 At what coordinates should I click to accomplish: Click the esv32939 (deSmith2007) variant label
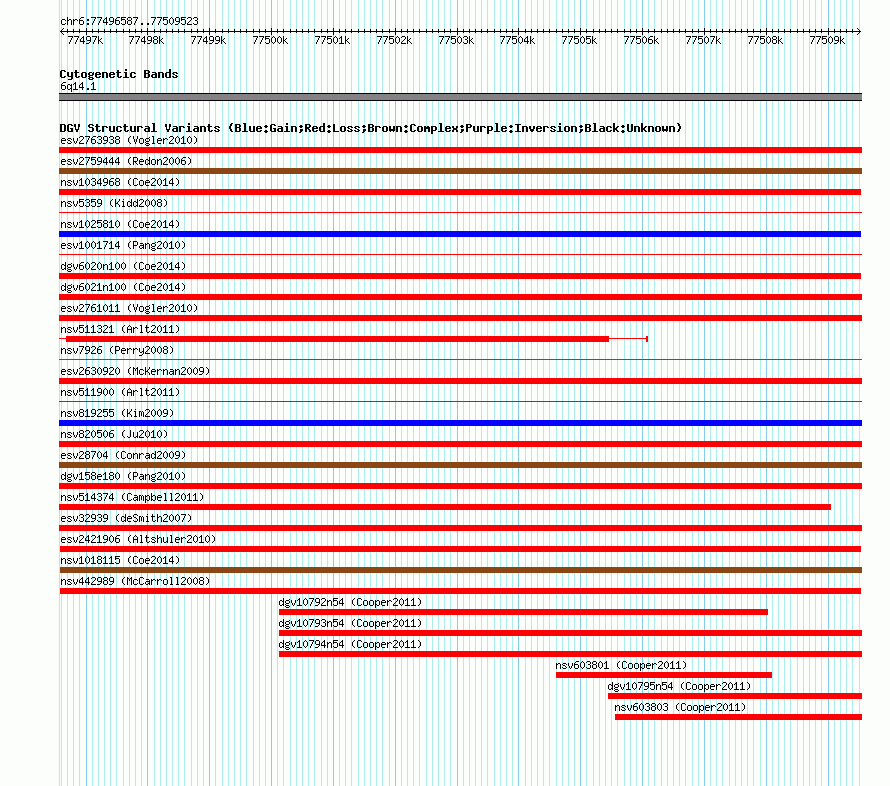point(126,518)
